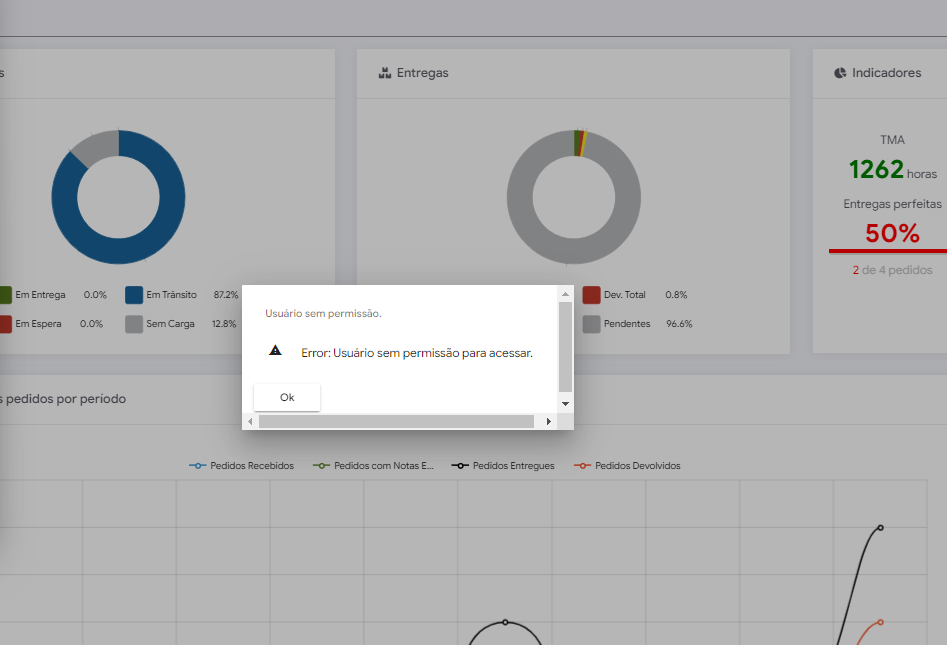Toggle the Pedidos com Notas E... legend item
This screenshot has width=947, height=645.
pos(373,466)
